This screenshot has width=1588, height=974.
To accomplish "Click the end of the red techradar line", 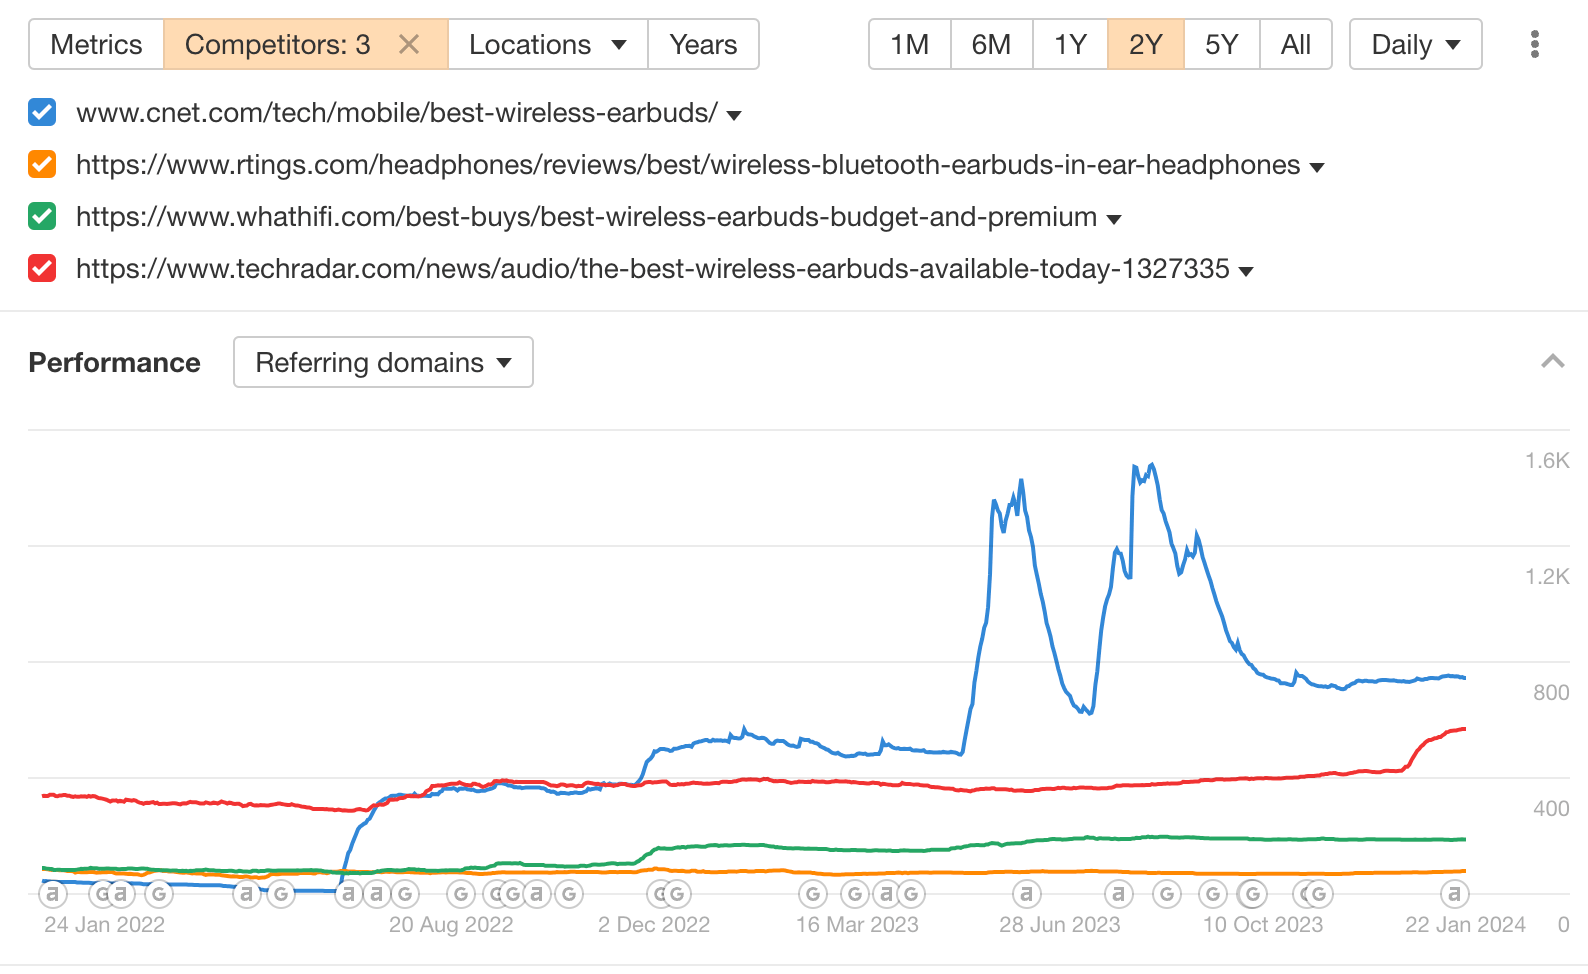I will [1464, 729].
